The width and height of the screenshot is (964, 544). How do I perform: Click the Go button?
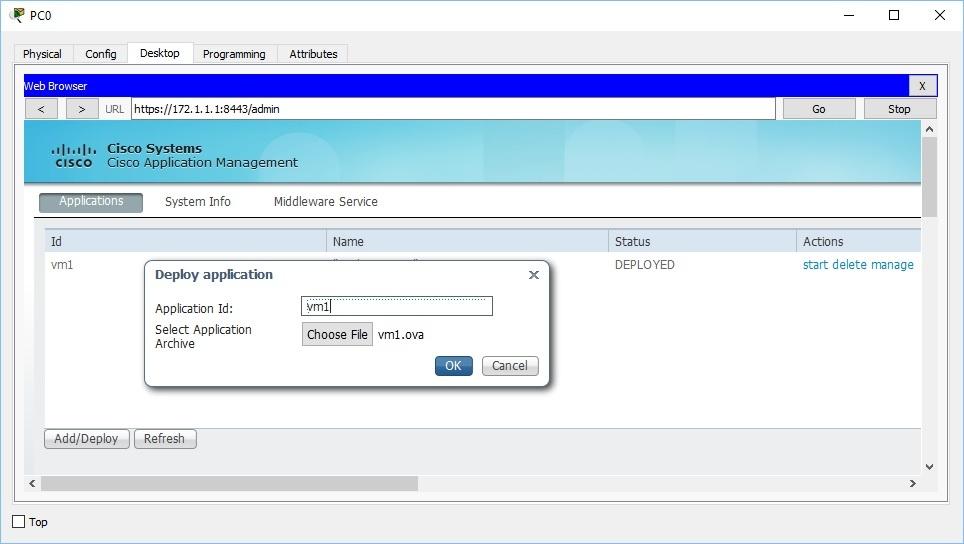(819, 109)
